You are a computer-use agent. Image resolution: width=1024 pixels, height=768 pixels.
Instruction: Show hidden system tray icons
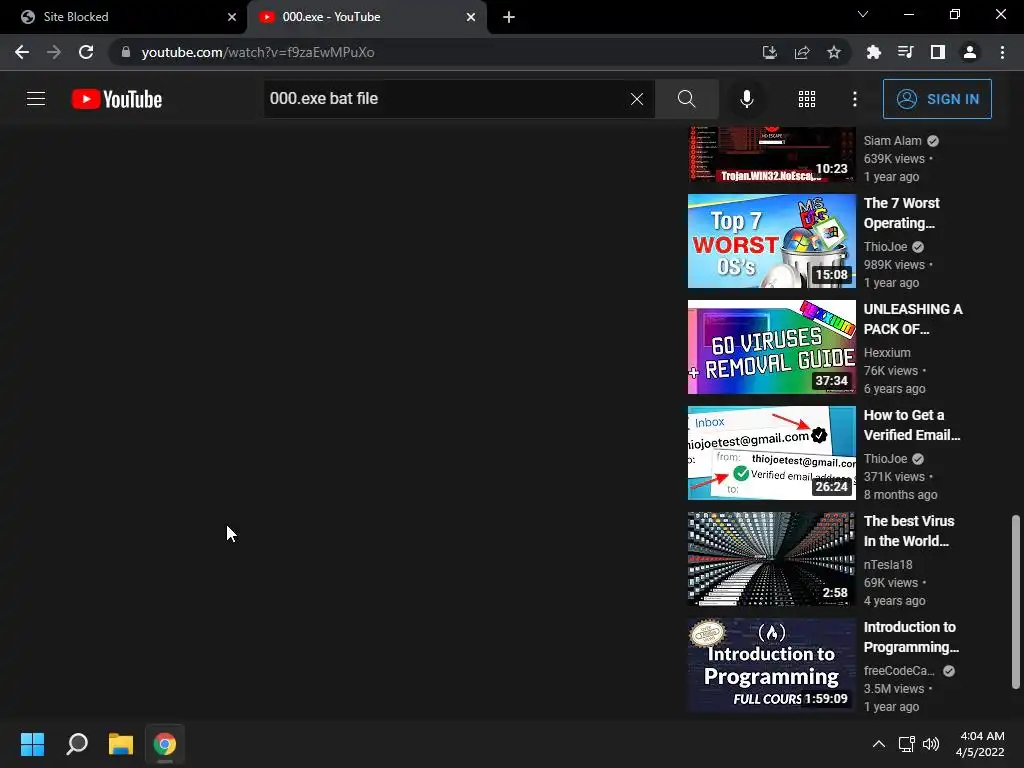tap(879, 744)
